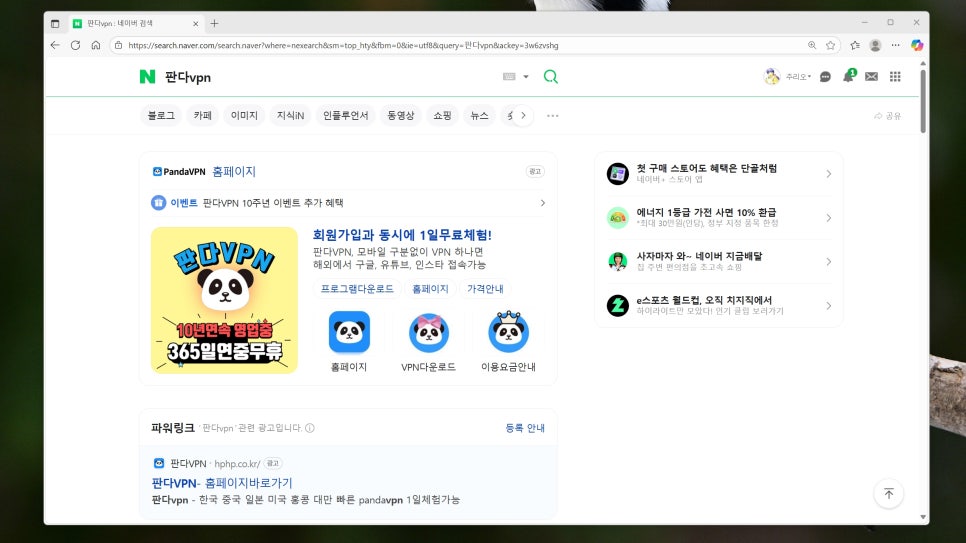Open the Naver talk chat bubble icon
966x543 pixels.
[826, 76]
